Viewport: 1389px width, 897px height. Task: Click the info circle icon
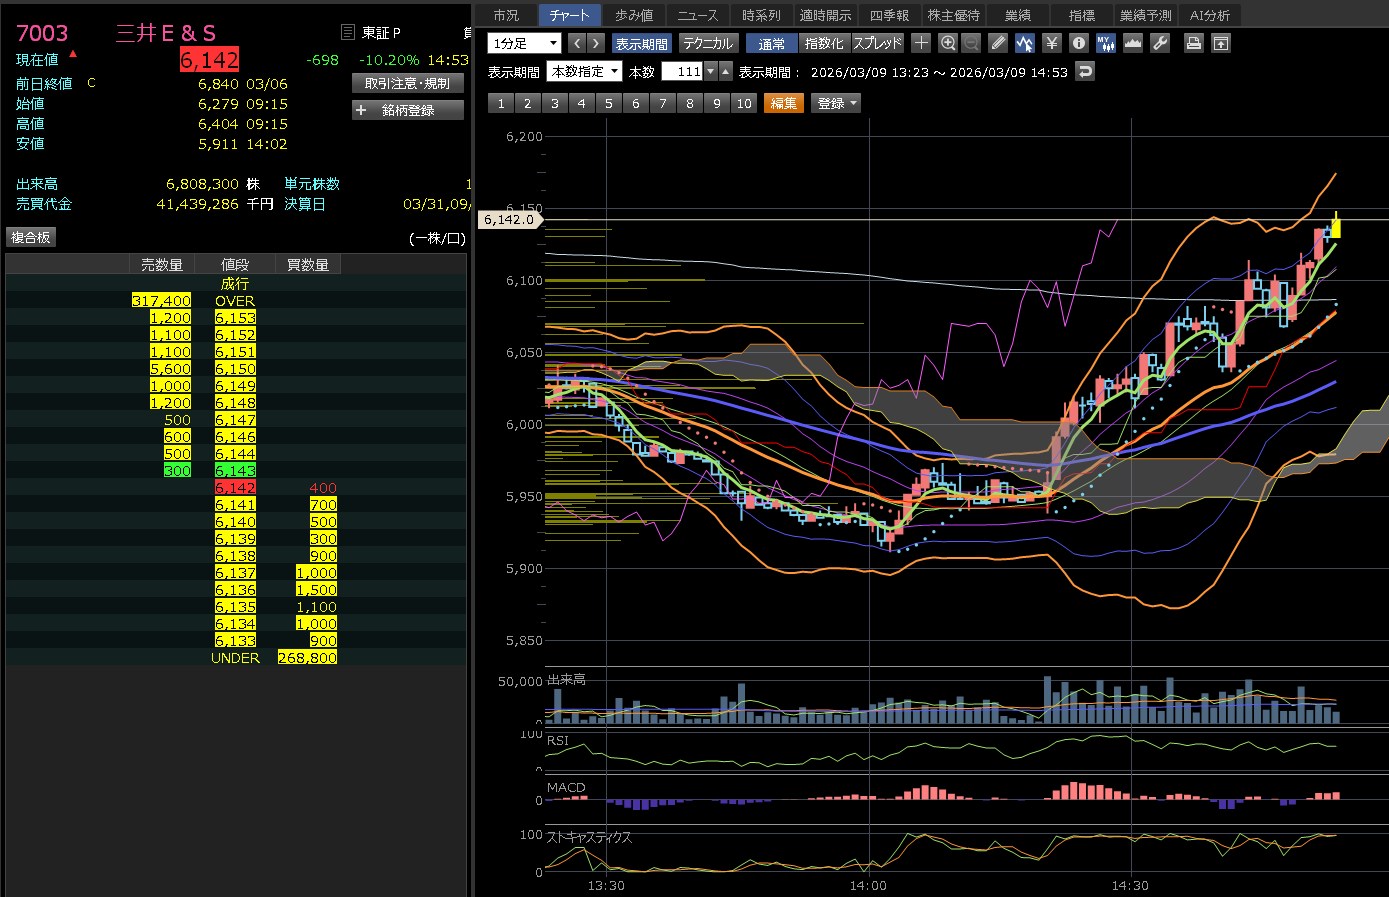1078,43
